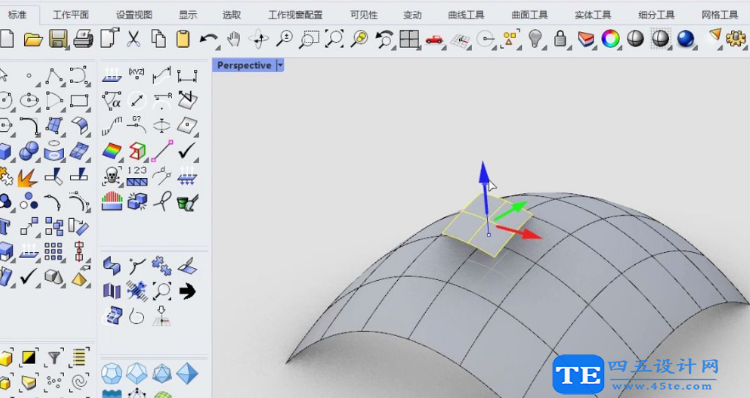Click the funnel Selection filter icon
750x398 pixels.
55,357
